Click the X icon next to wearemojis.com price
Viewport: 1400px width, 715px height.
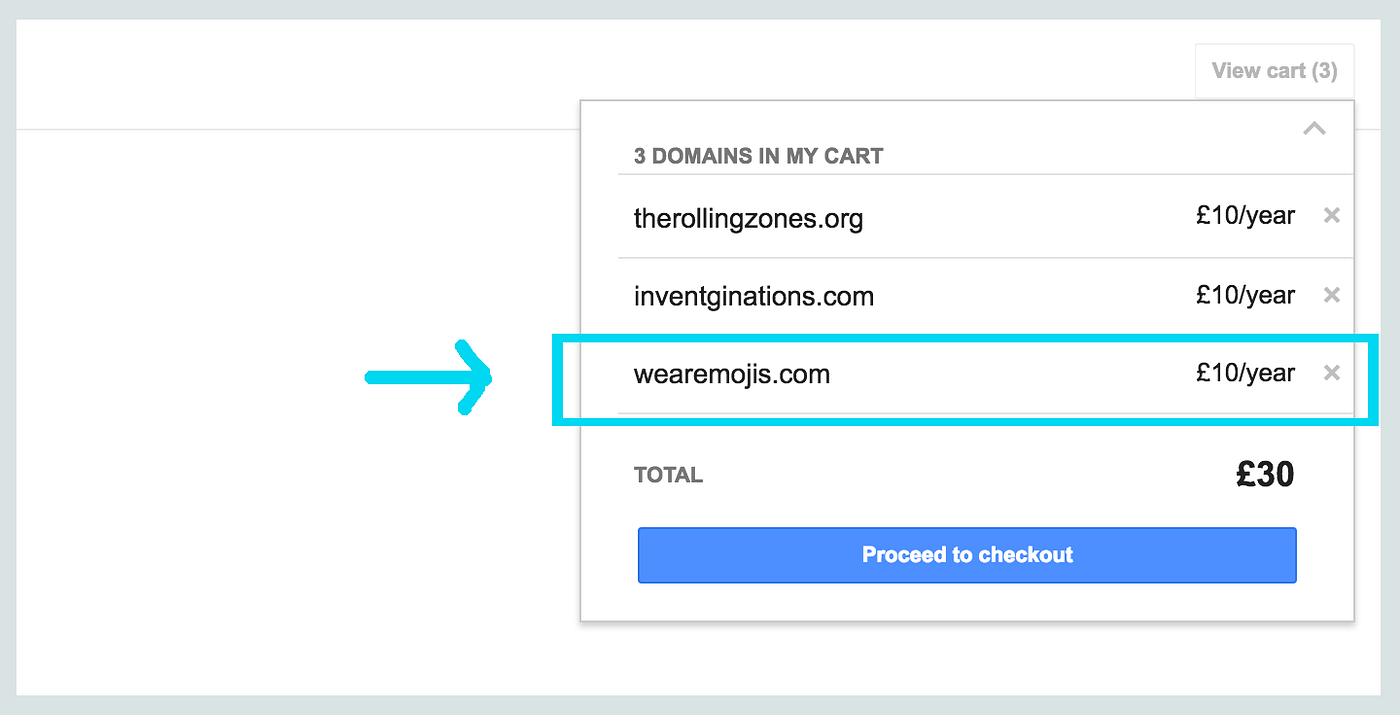click(x=1332, y=372)
